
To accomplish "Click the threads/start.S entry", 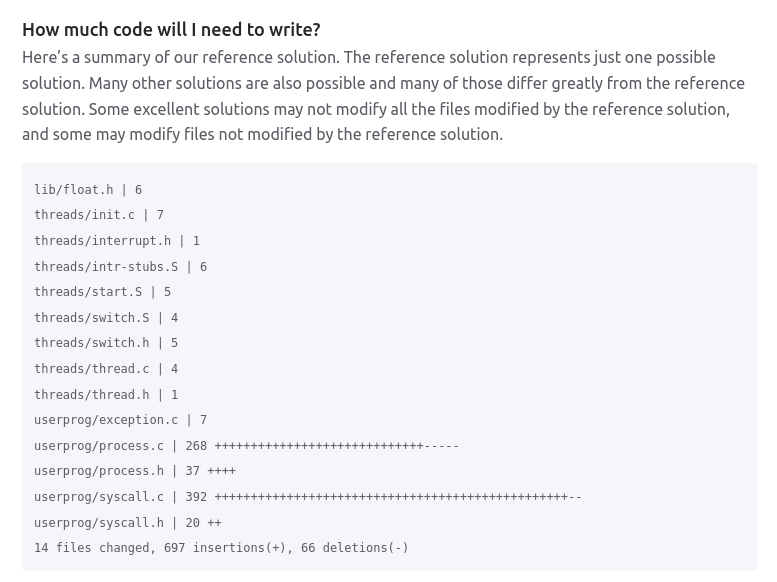I will [x=102, y=292].
